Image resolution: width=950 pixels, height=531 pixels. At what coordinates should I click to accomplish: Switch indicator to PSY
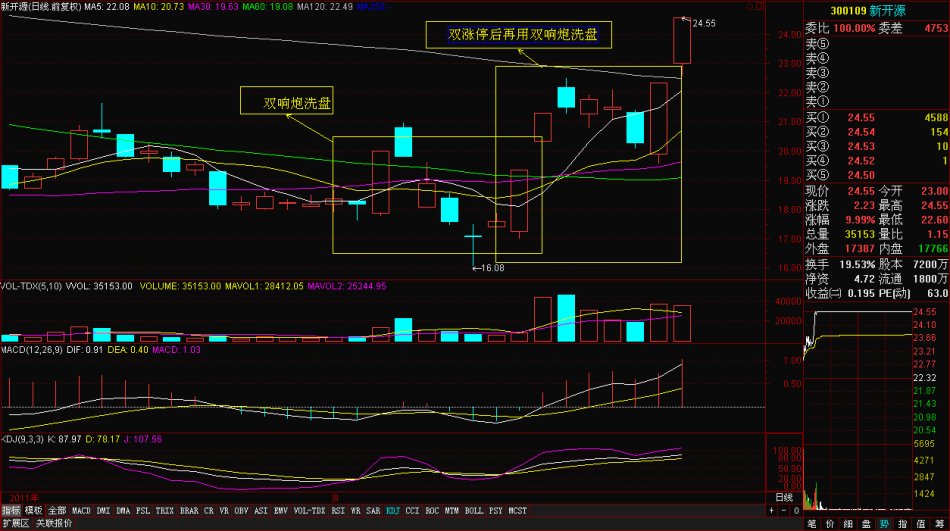(496, 511)
